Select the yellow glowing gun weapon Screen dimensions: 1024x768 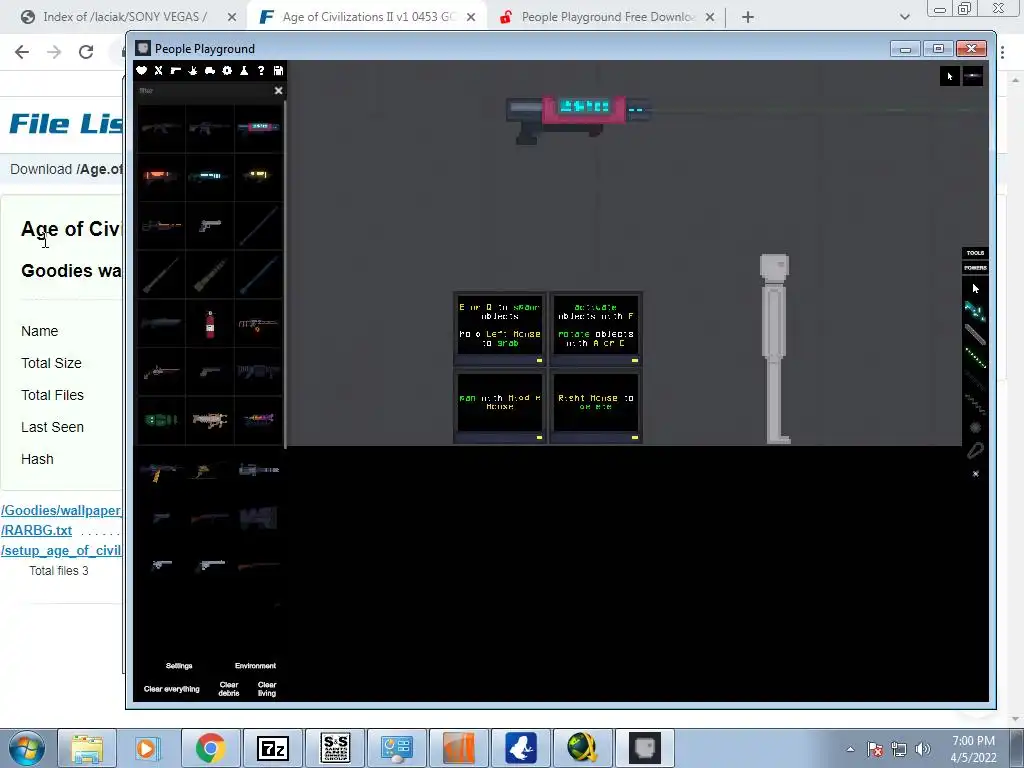point(259,176)
